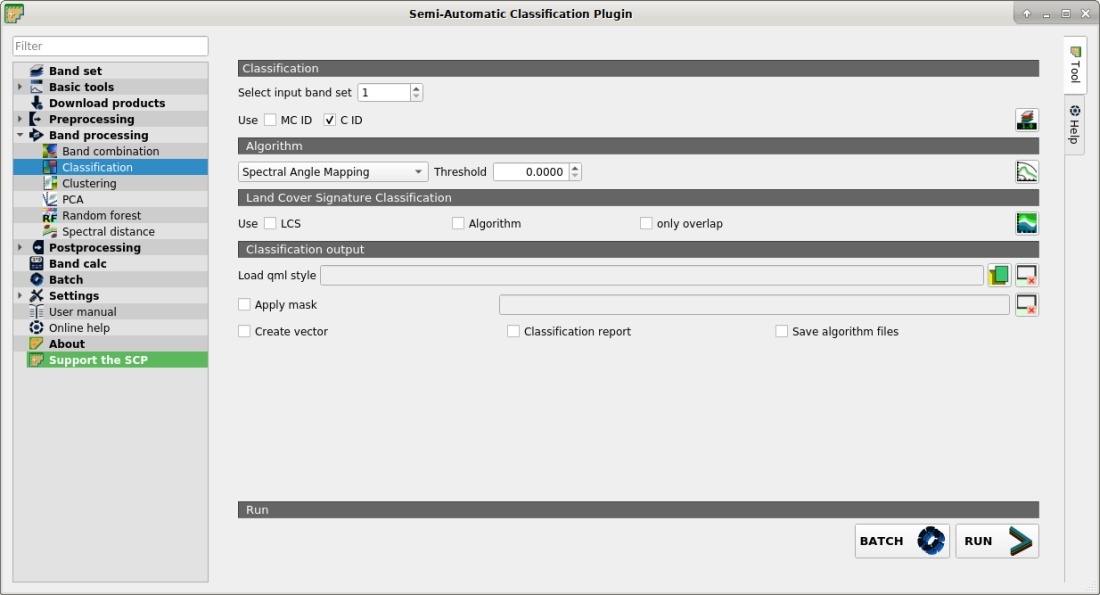This screenshot has width=1100, height=595.
Task: Click green icon to load qml style file
Action: (x=999, y=275)
